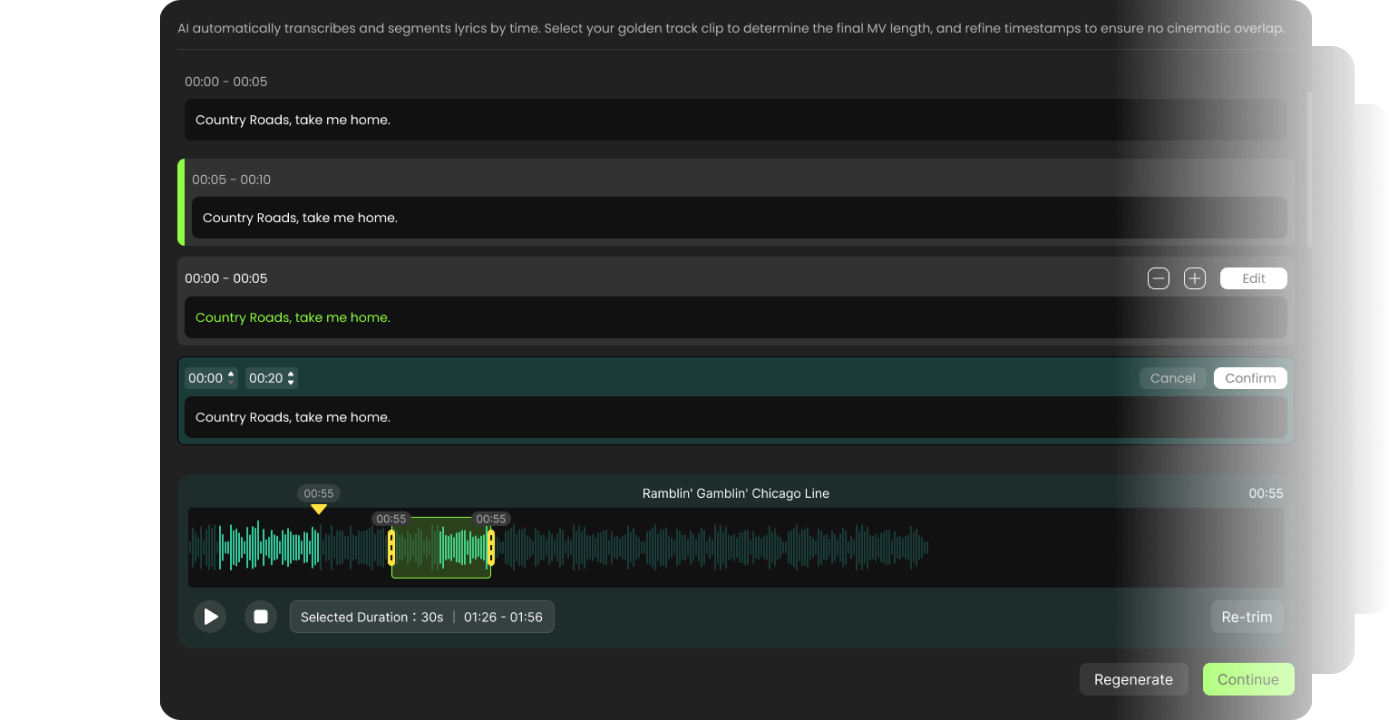
Task: Click the highlighted green waveform selection
Action: [441, 548]
